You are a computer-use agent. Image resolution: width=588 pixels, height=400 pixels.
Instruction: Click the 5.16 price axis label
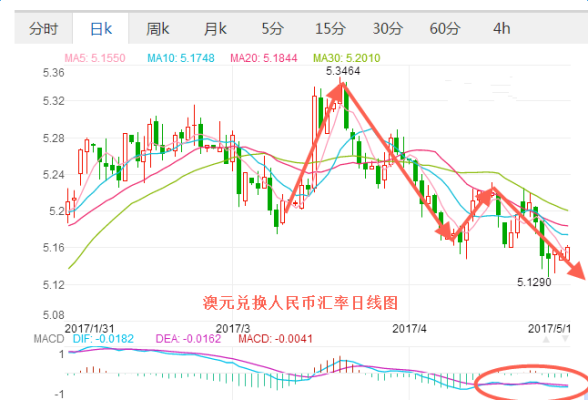click(53, 247)
